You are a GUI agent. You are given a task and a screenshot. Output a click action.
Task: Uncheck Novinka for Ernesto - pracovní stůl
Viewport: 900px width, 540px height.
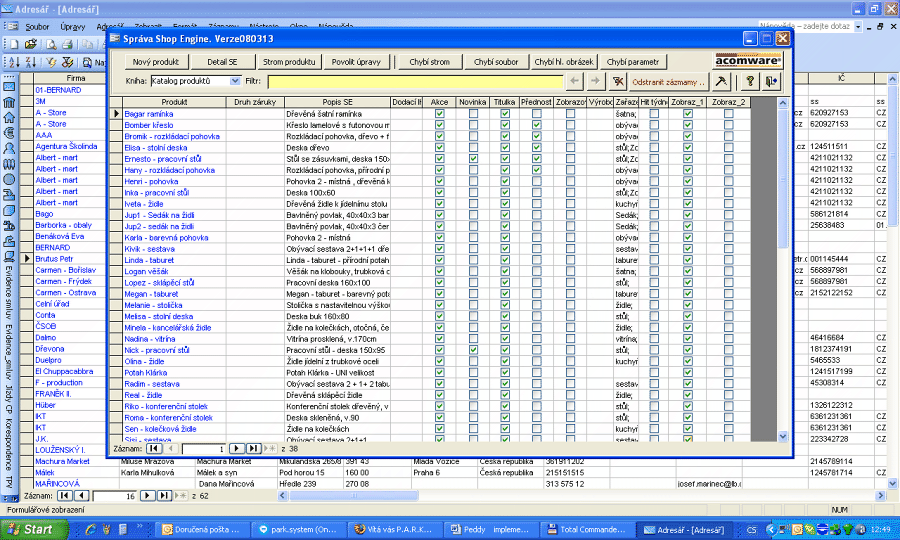[473, 159]
